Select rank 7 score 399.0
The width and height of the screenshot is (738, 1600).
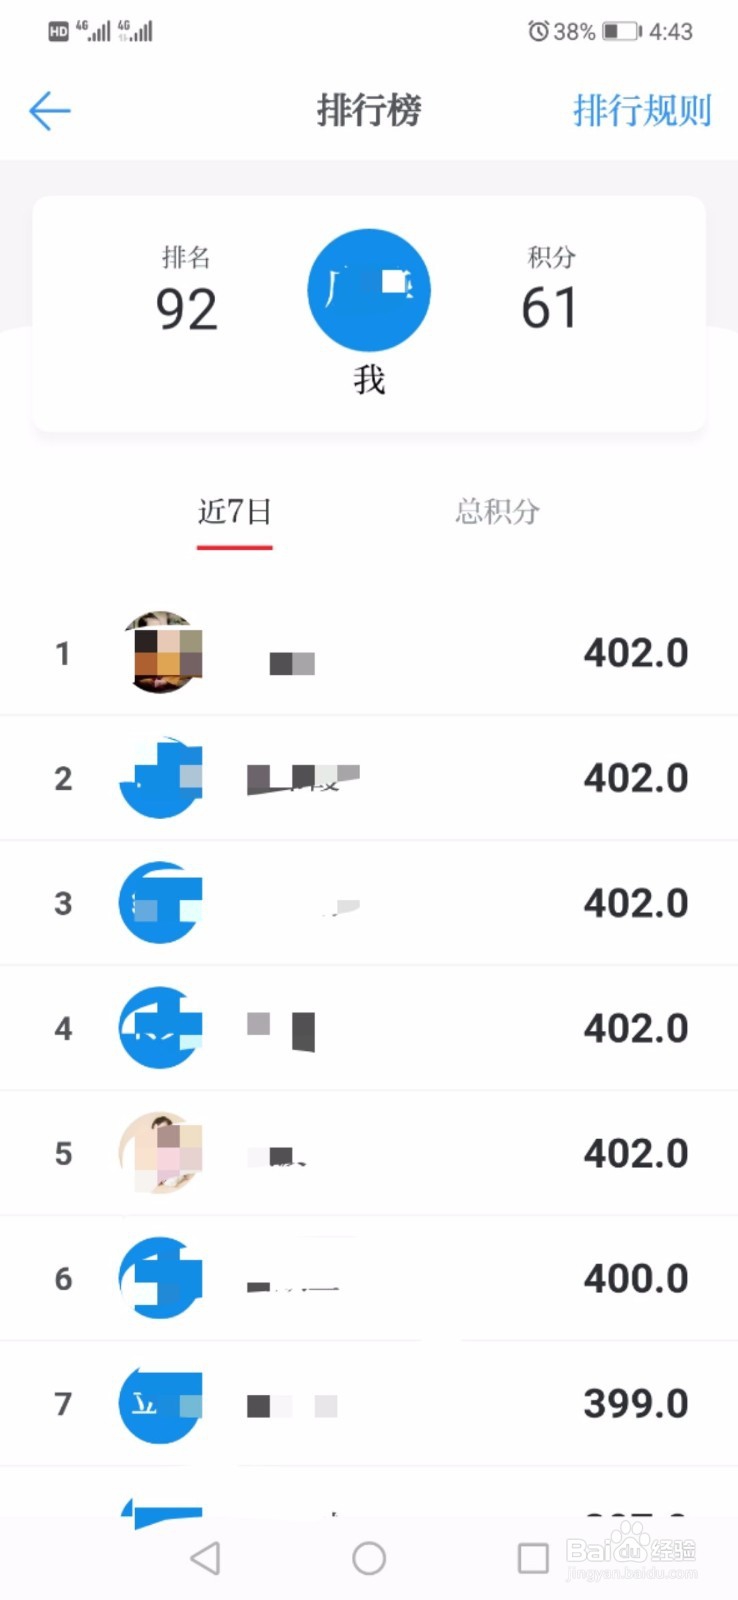click(635, 1404)
